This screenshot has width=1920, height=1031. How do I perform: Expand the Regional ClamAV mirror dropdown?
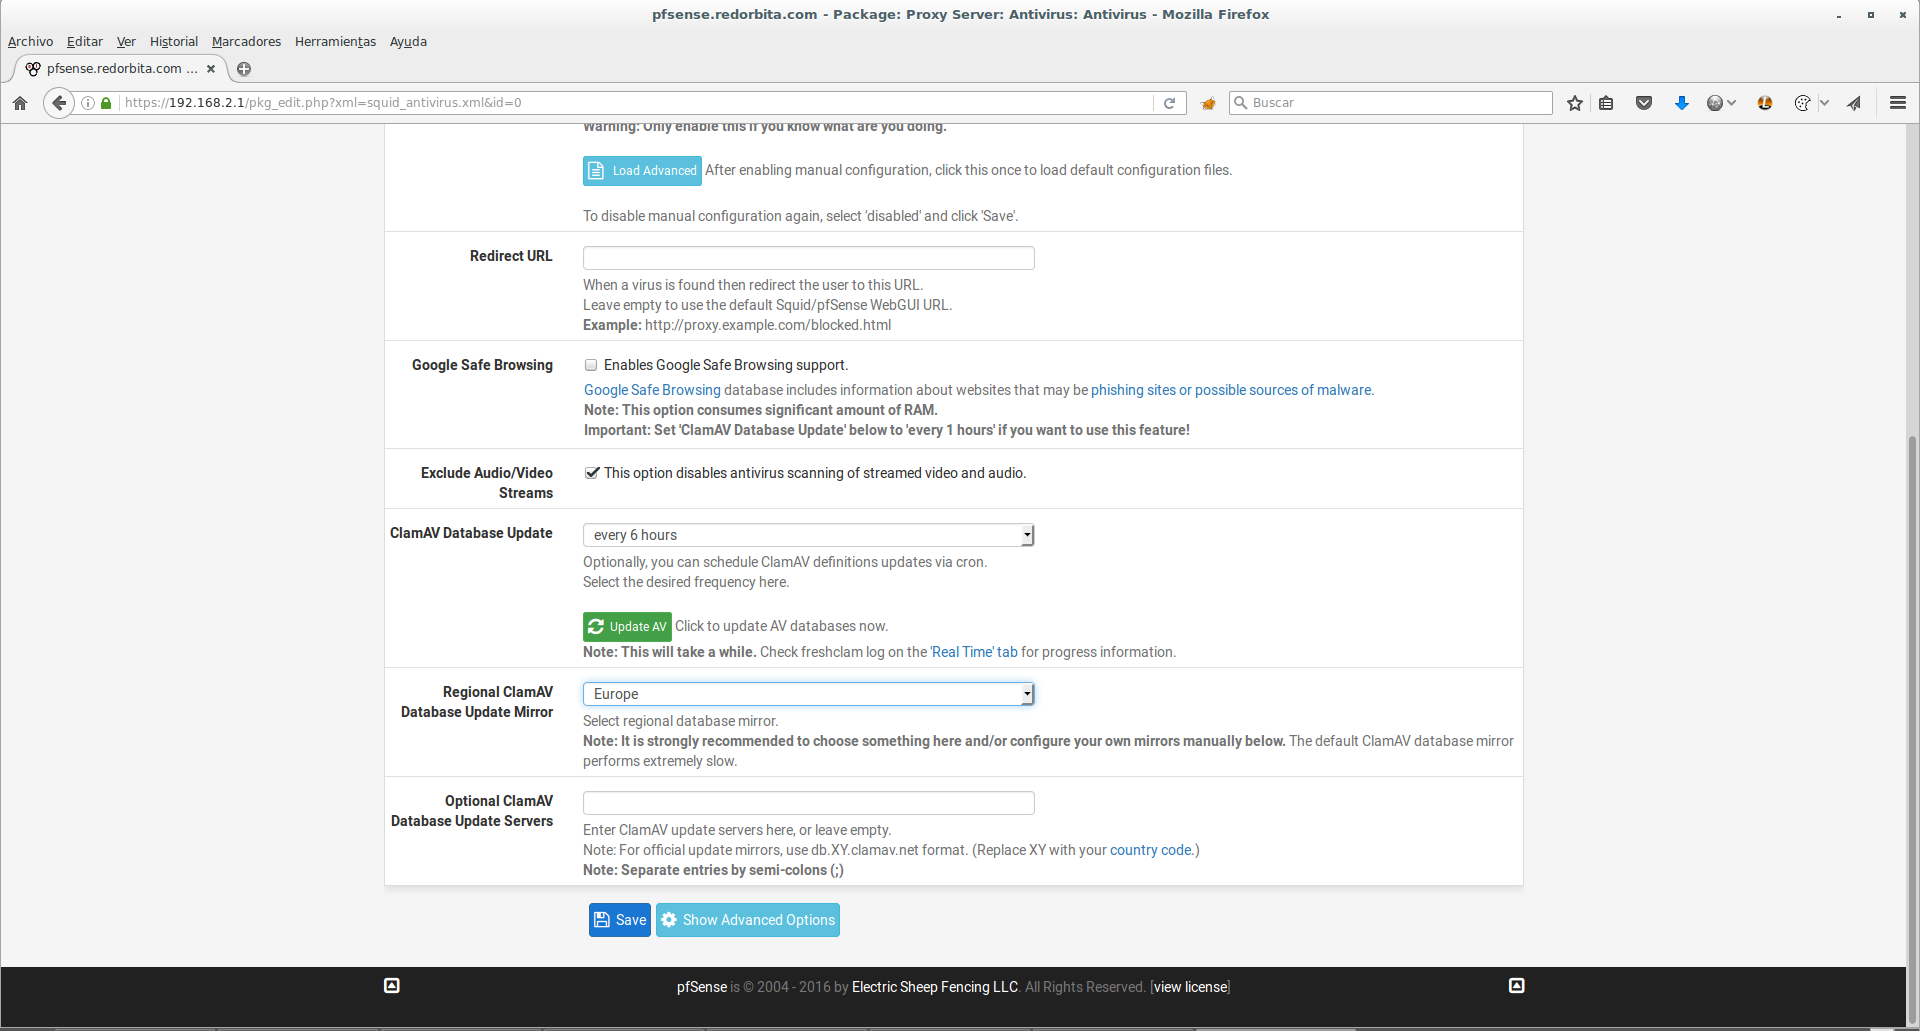[808, 694]
